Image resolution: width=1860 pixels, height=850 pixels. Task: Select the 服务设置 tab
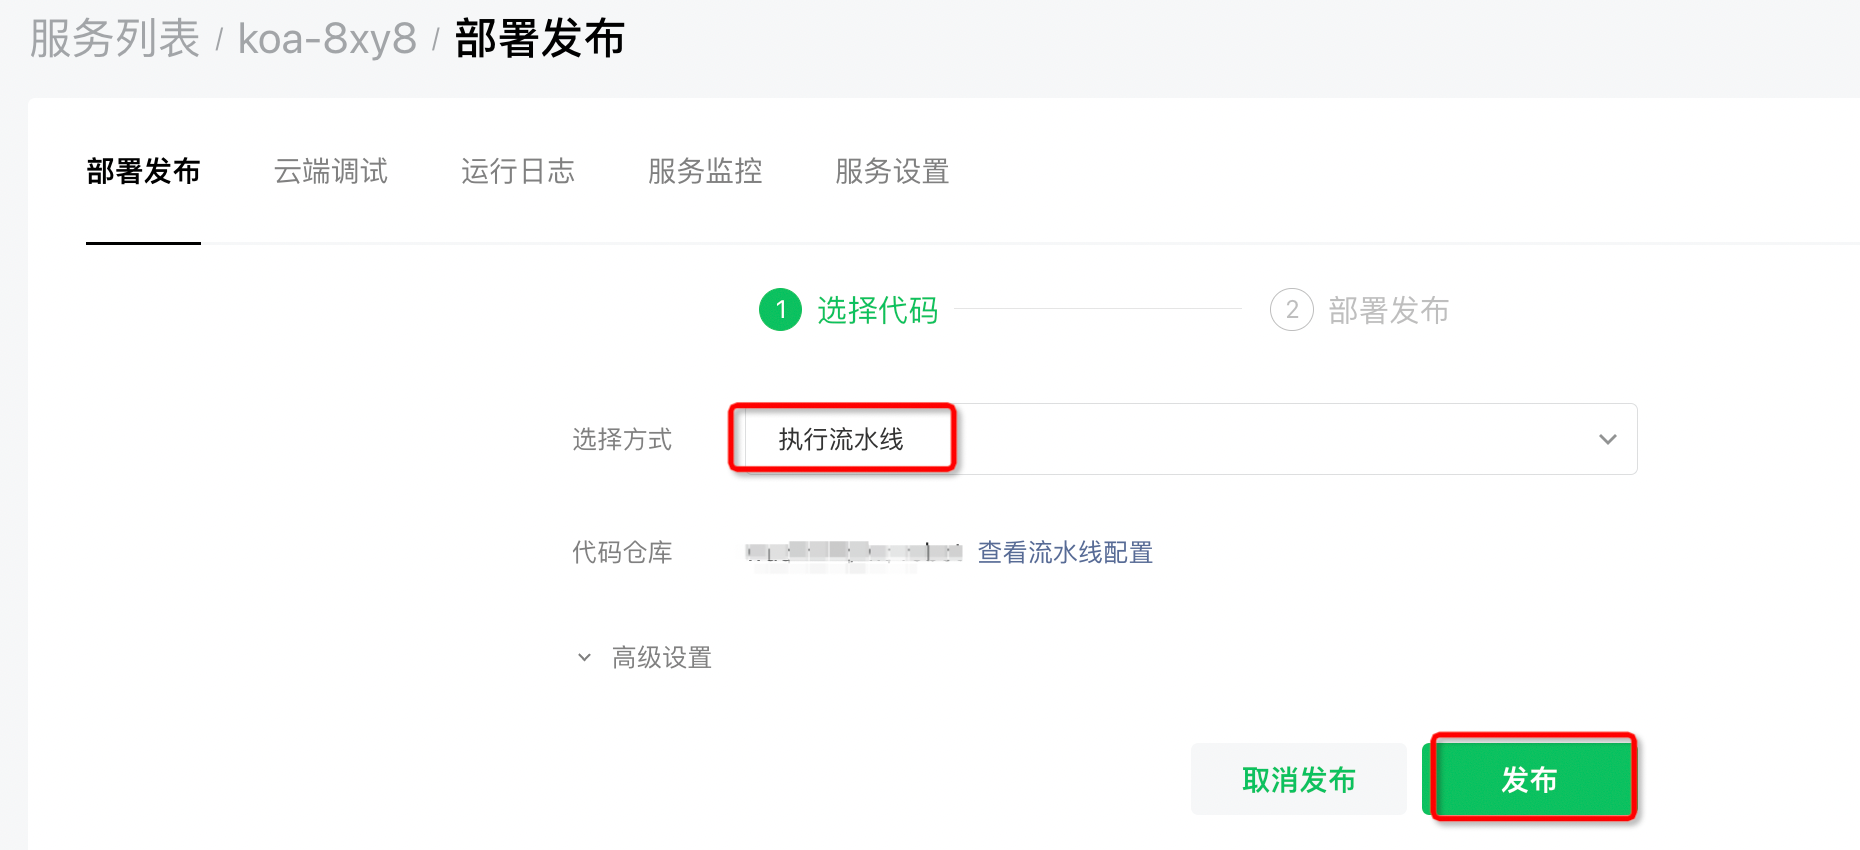(892, 171)
